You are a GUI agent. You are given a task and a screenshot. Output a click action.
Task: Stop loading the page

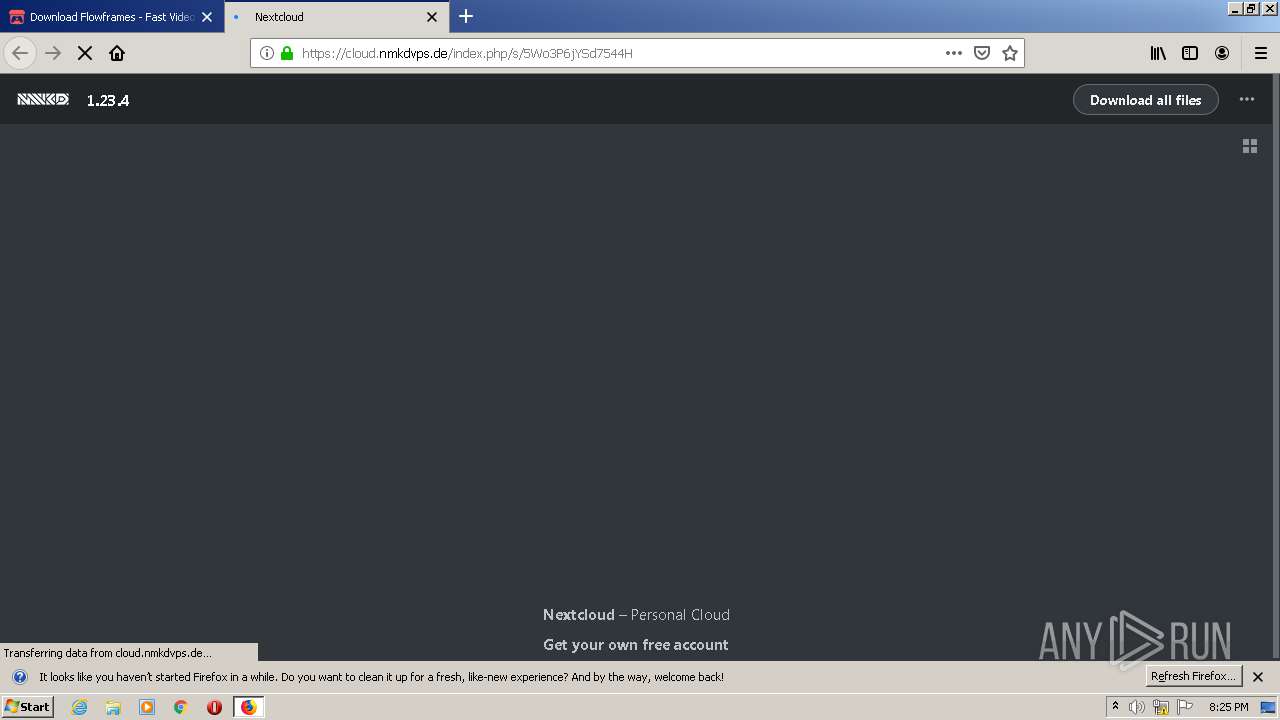pyautogui.click(x=85, y=53)
